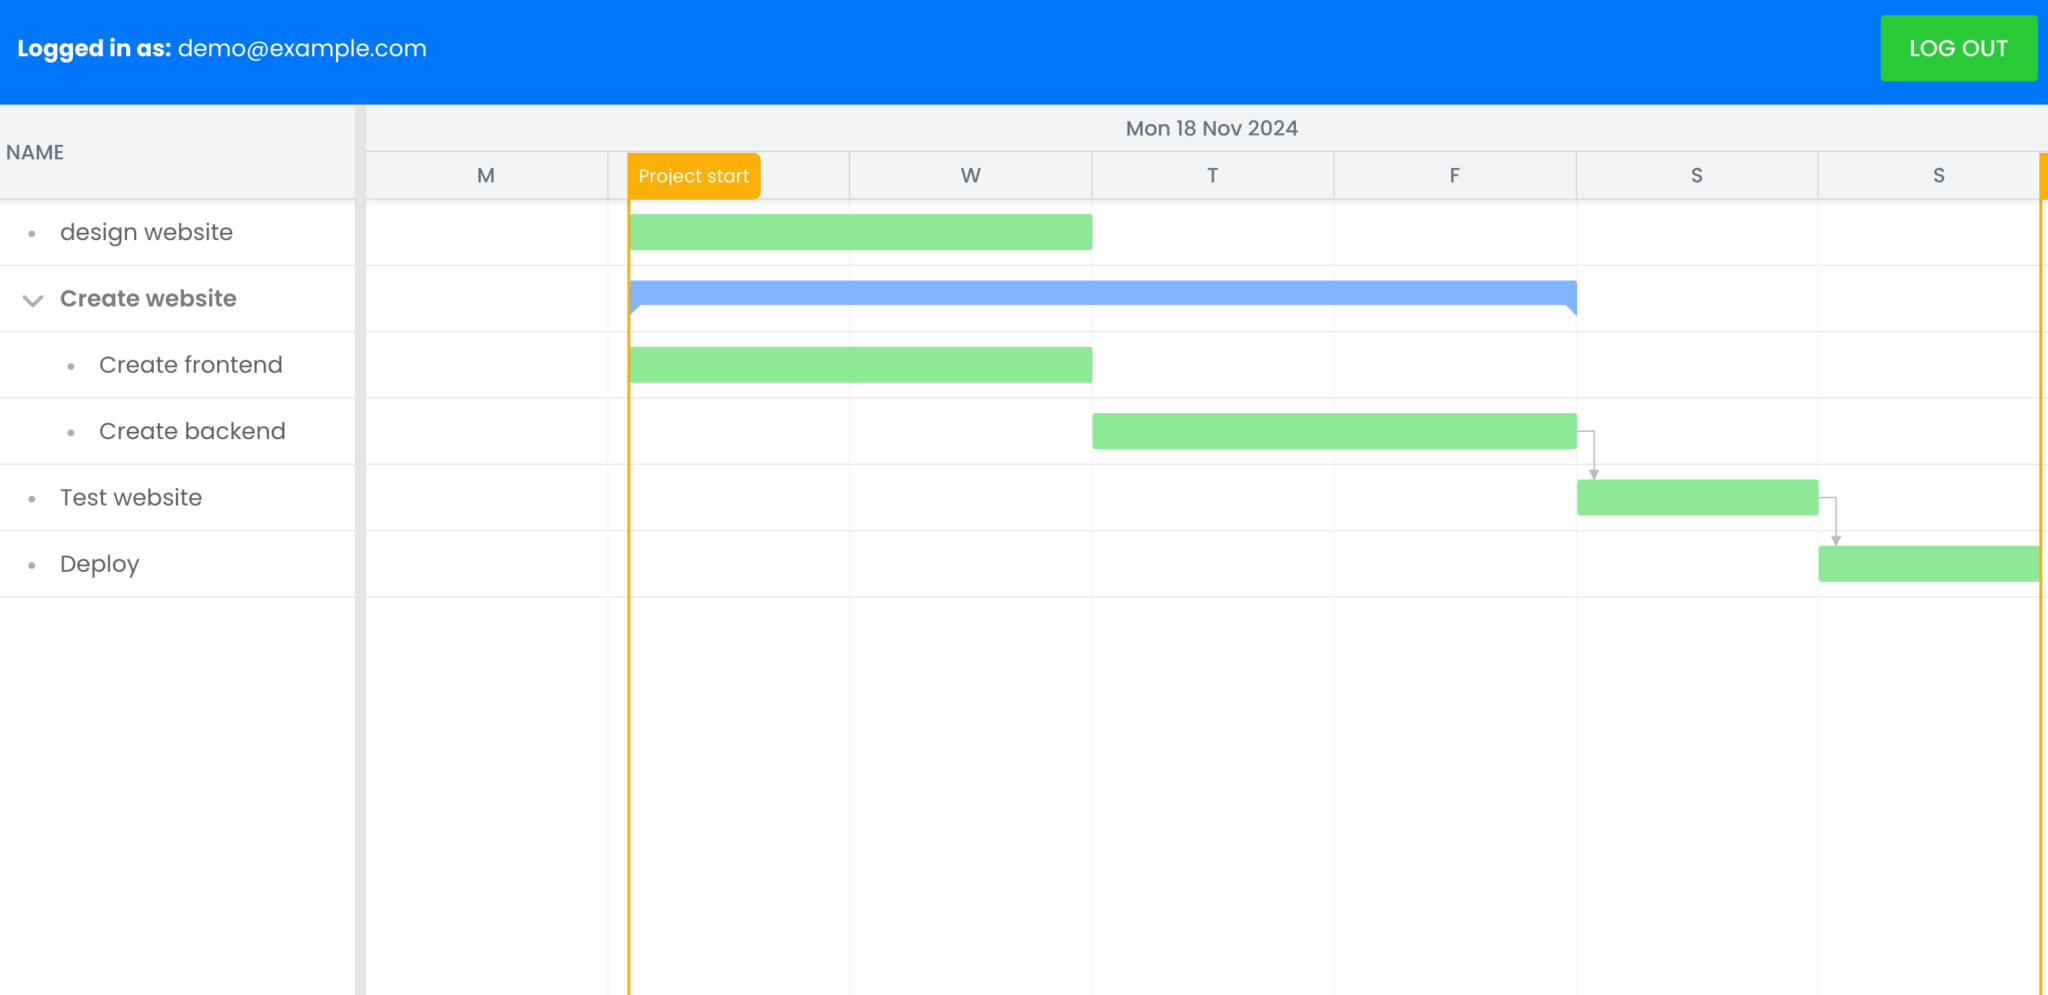Select the design website task bar
This screenshot has width=2048, height=995.
click(x=860, y=232)
